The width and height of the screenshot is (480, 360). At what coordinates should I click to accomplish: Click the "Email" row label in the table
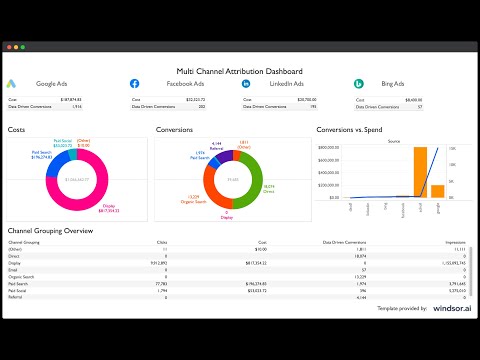13,270
